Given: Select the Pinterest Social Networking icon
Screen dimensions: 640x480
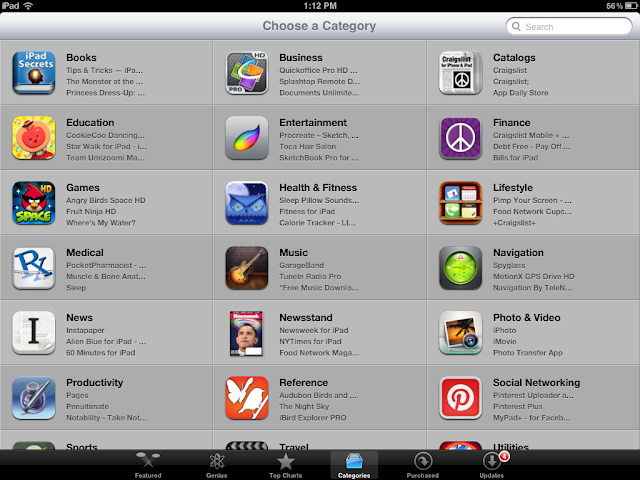Looking at the screenshot, I should 460,398.
